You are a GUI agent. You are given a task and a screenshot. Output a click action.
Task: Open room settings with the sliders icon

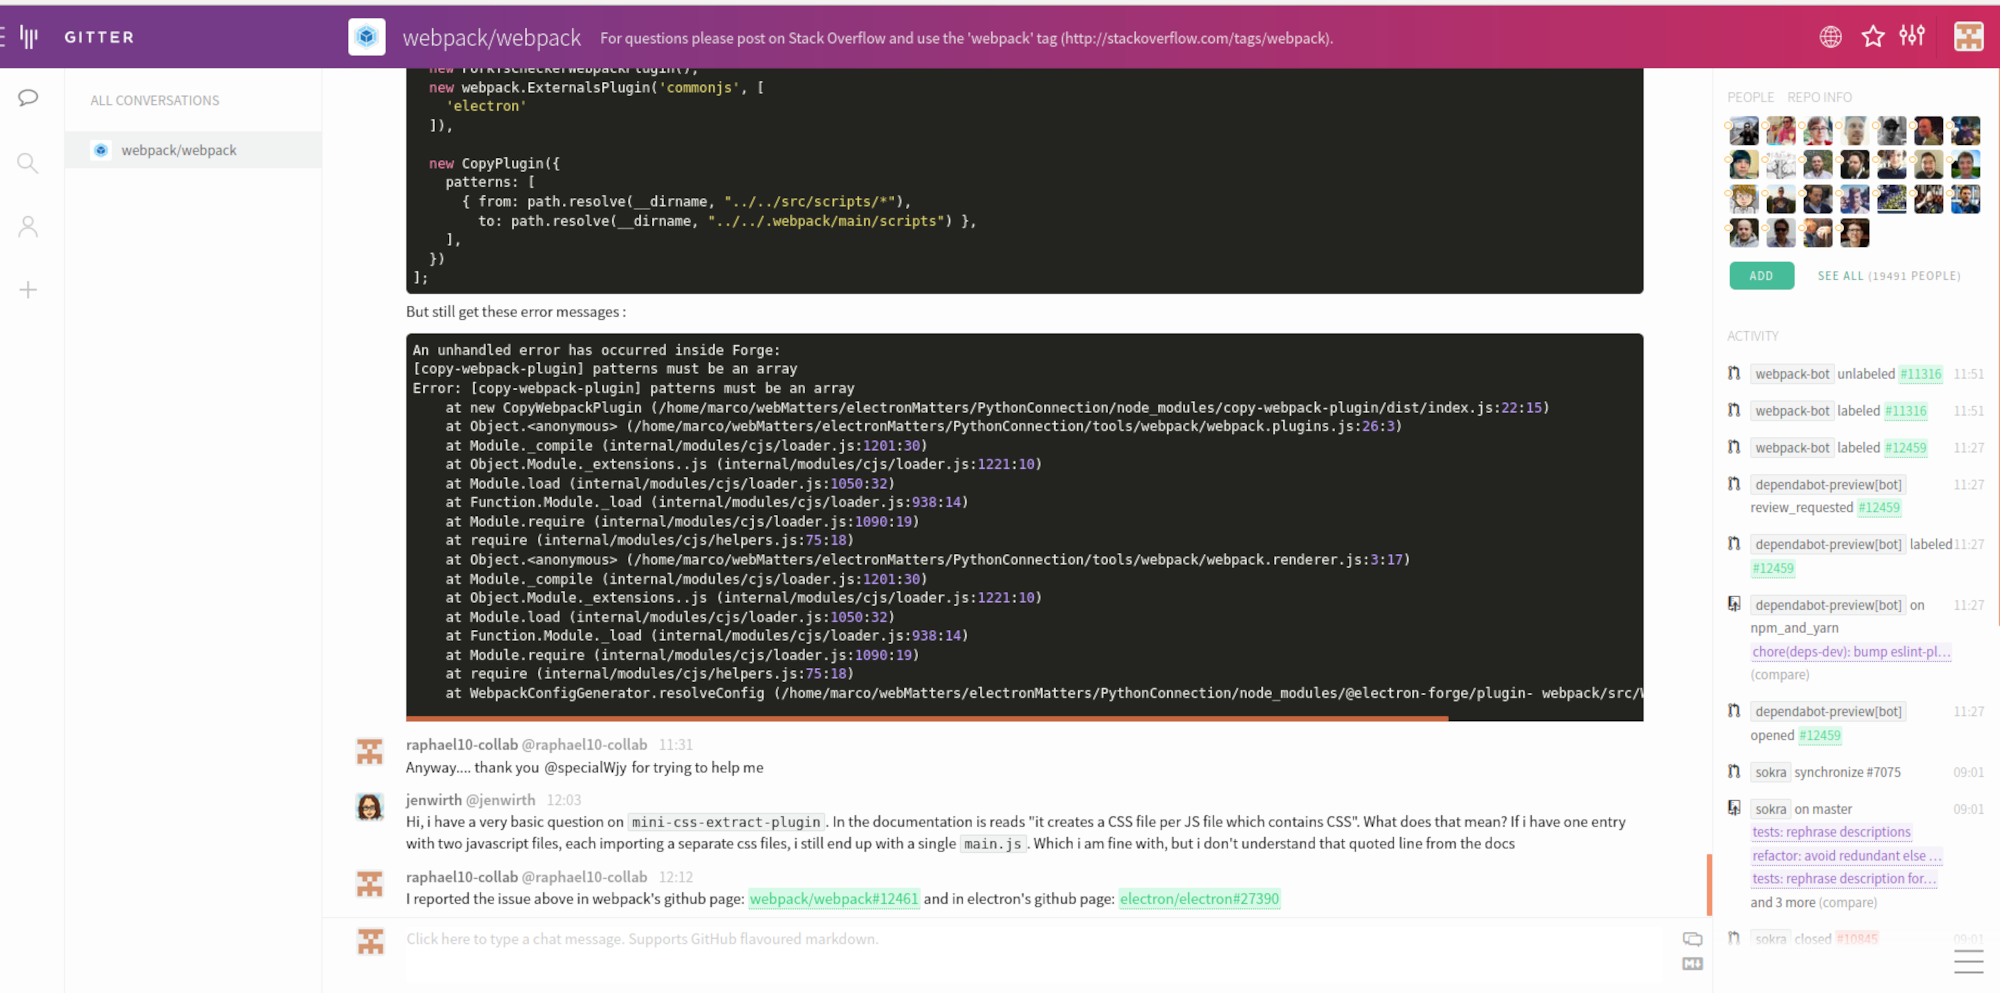tap(1912, 36)
